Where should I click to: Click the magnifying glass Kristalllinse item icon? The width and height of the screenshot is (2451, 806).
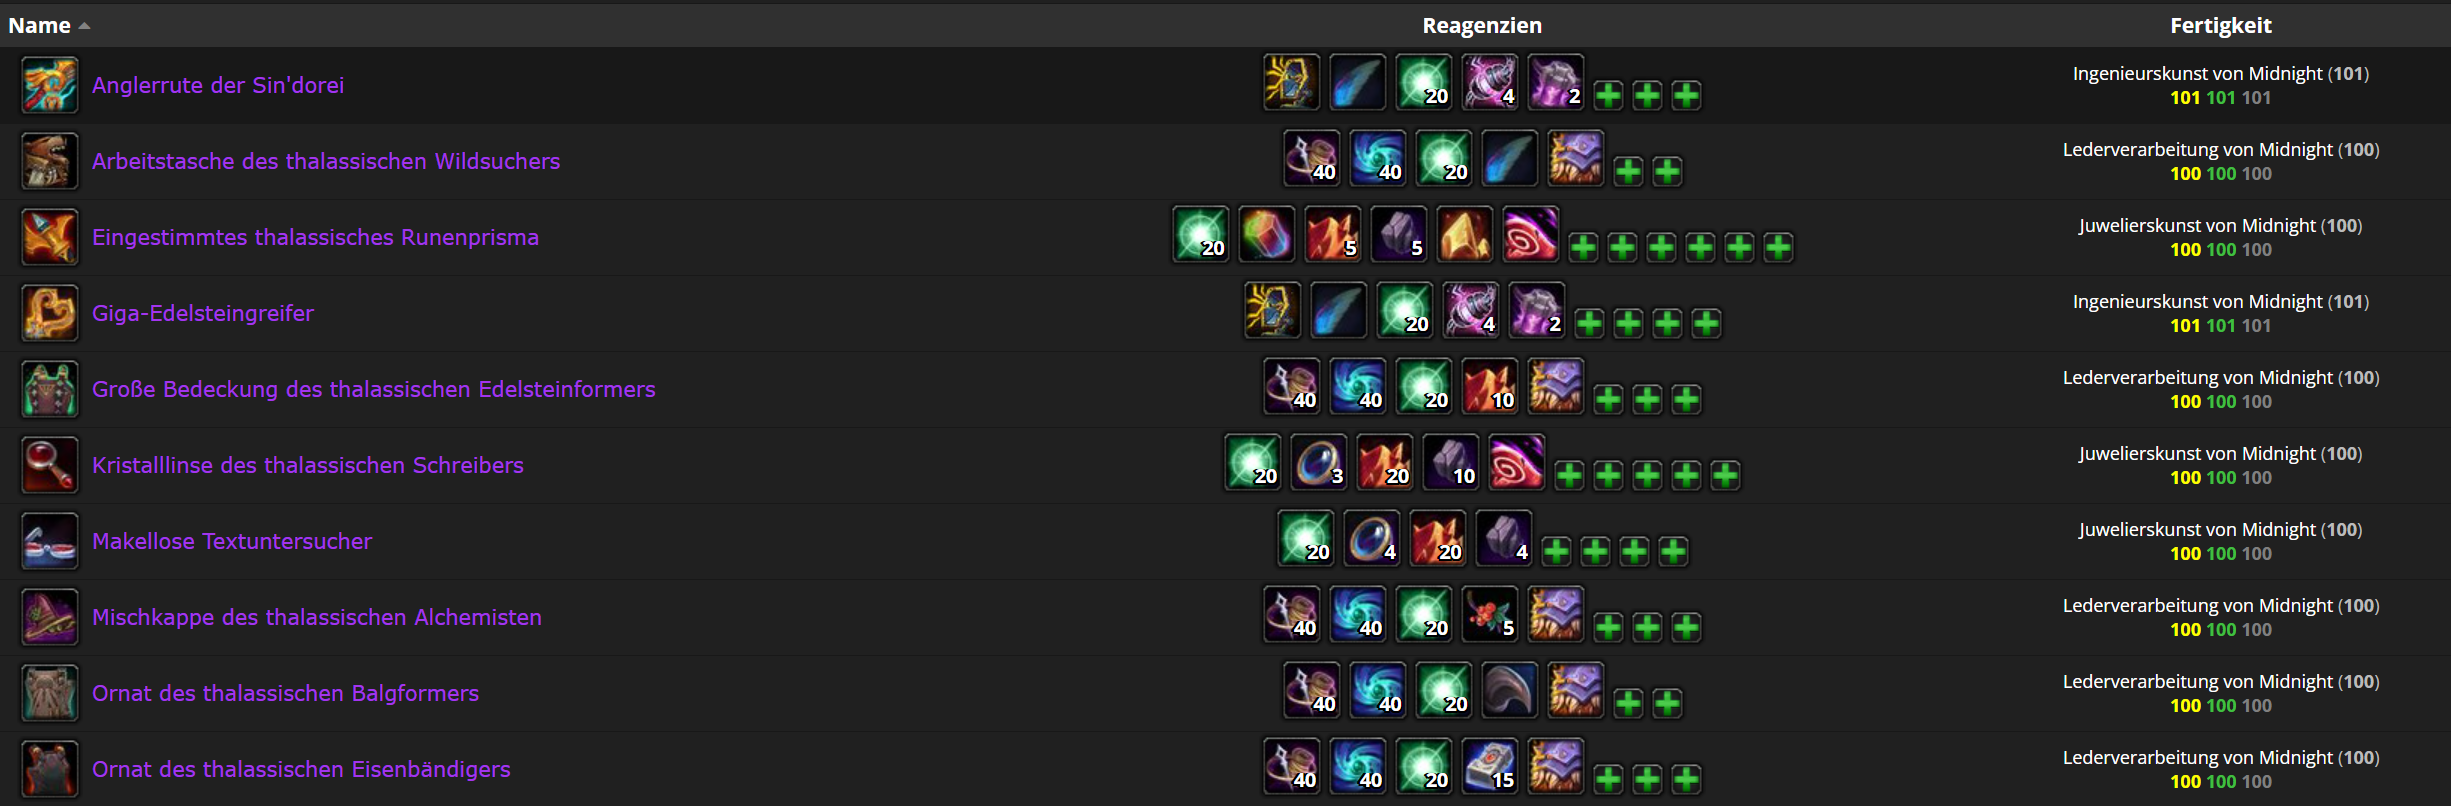(x=50, y=465)
